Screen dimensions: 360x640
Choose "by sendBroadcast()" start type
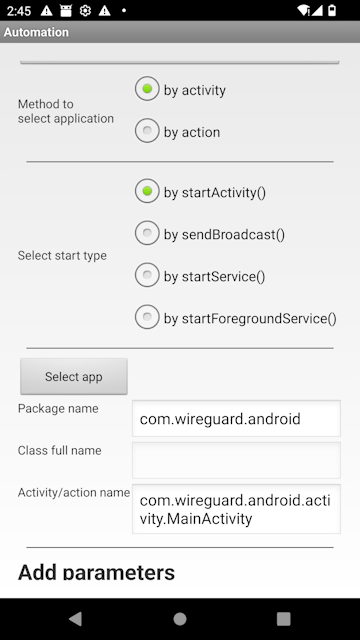tap(210, 234)
